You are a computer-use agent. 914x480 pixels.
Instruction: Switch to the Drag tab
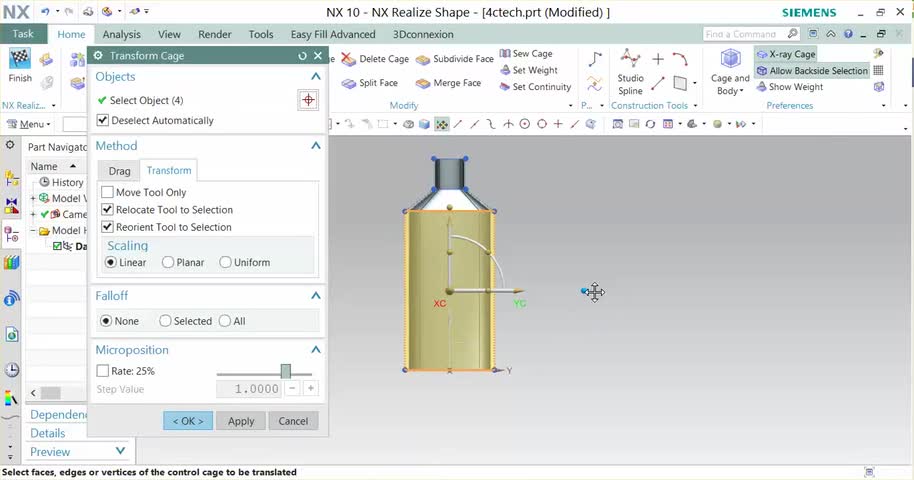(119, 171)
